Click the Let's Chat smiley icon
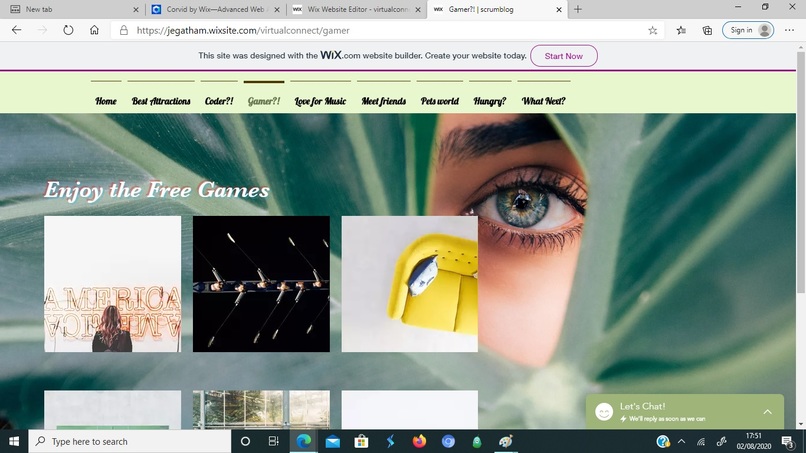Viewport: 806px width, 453px height. (x=604, y=412)
